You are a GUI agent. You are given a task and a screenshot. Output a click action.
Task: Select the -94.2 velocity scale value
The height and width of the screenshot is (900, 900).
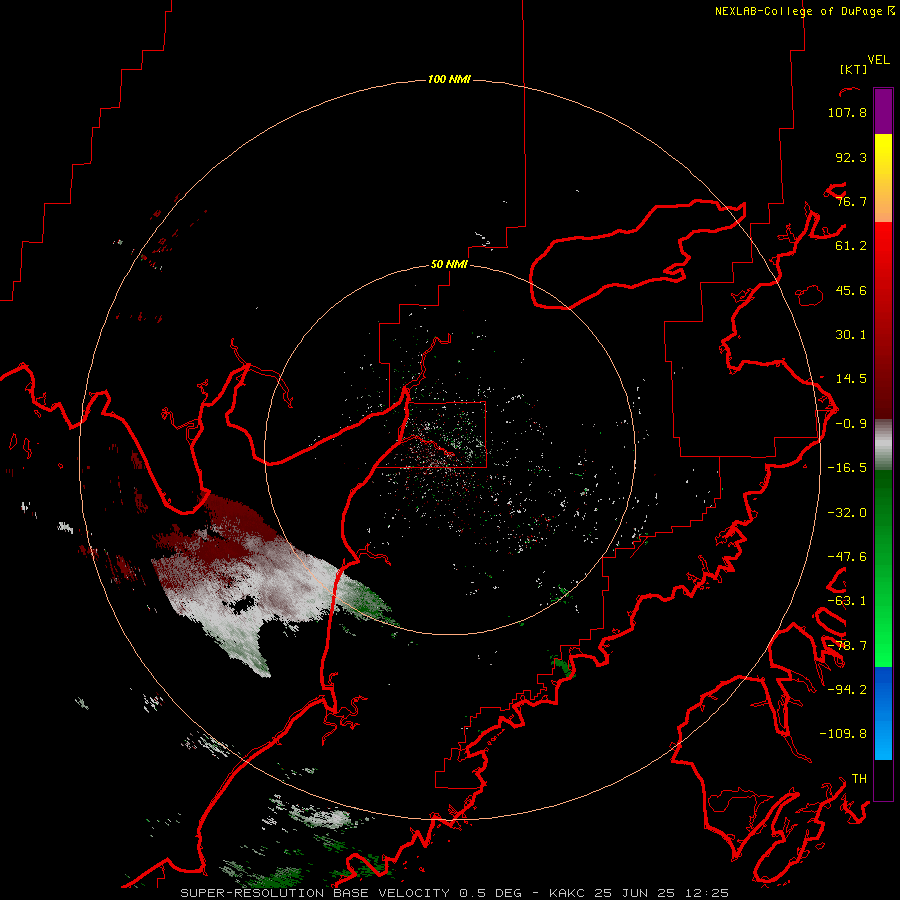(x=847, y=690)
